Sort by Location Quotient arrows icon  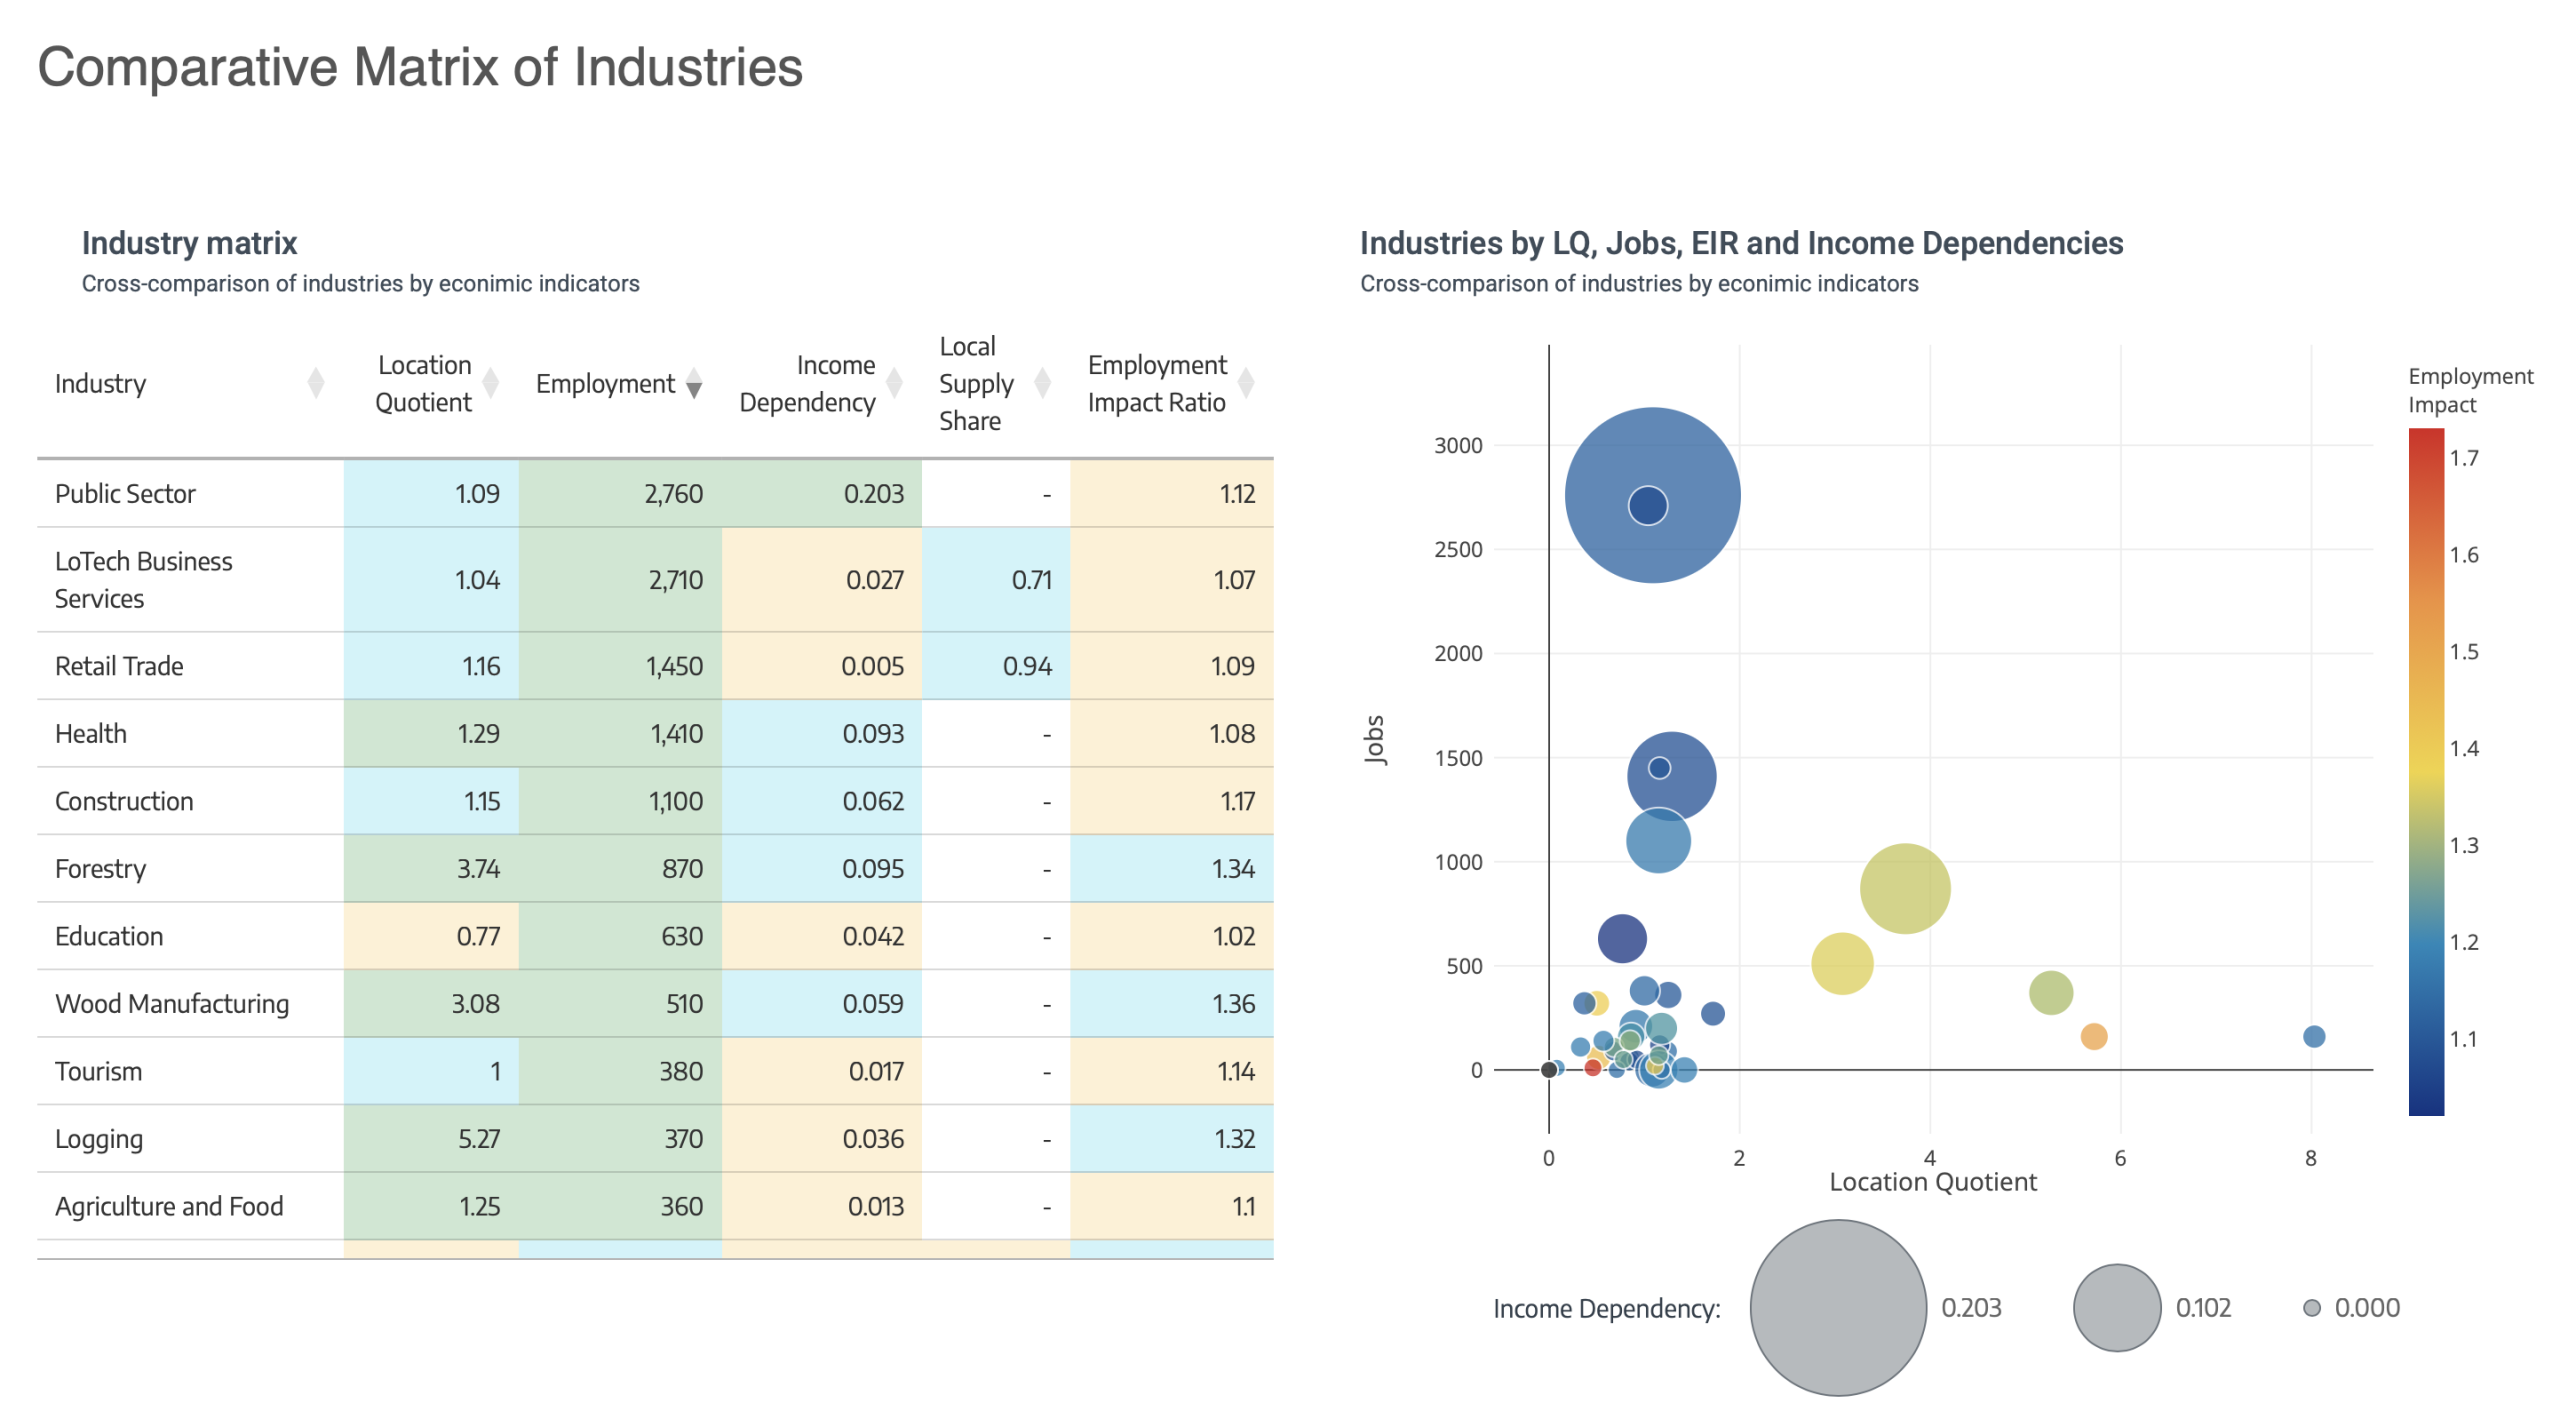point(490,383)
